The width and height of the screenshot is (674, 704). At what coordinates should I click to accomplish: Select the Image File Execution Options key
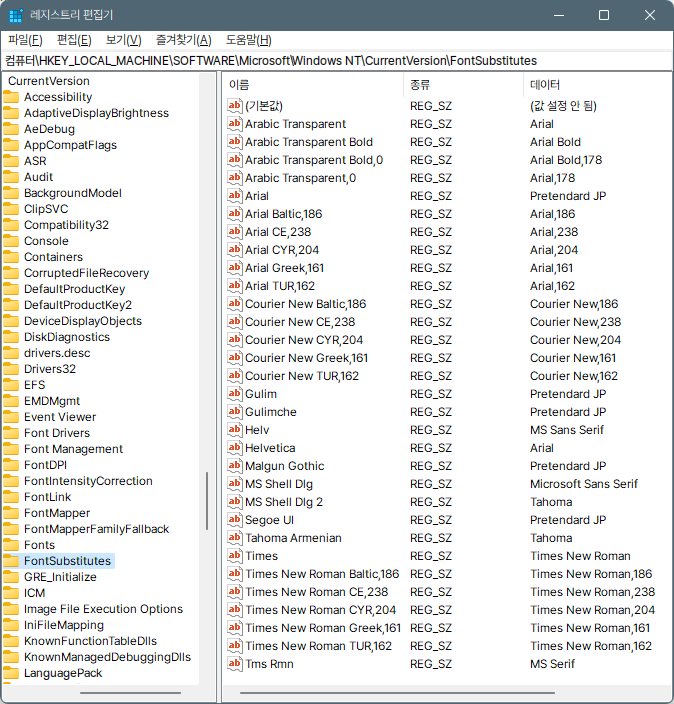tap(104, 609)
